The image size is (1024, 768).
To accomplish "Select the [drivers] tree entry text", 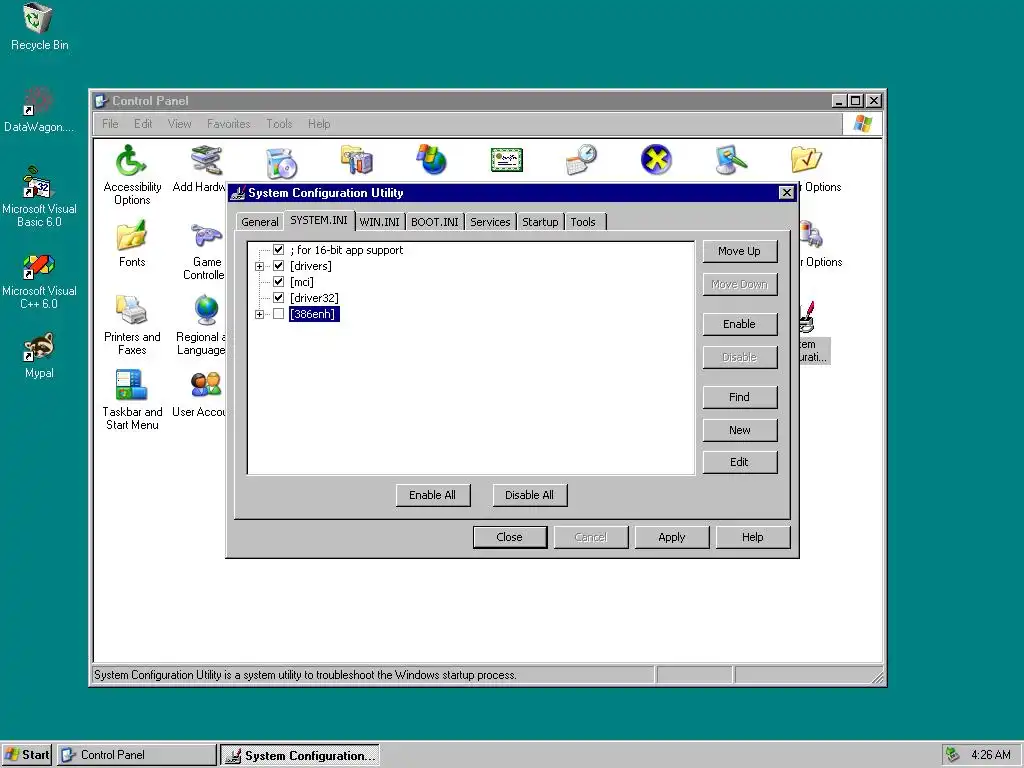I will (x=311, y=266).
